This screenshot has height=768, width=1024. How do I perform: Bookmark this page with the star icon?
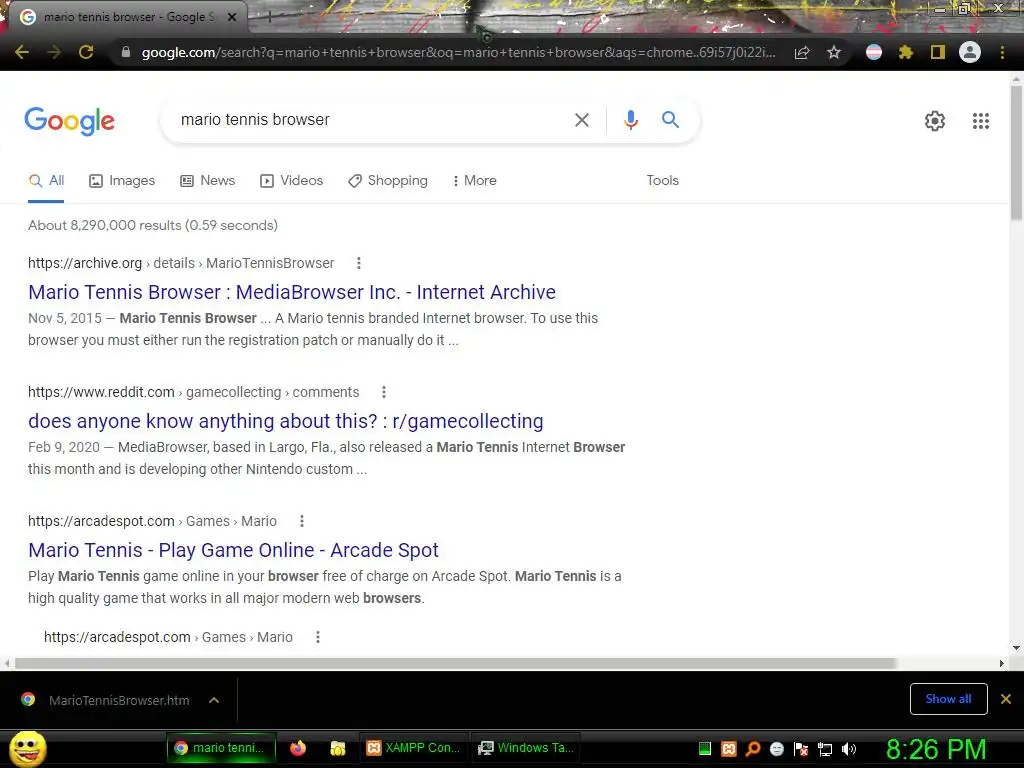[x=833, y=52]
